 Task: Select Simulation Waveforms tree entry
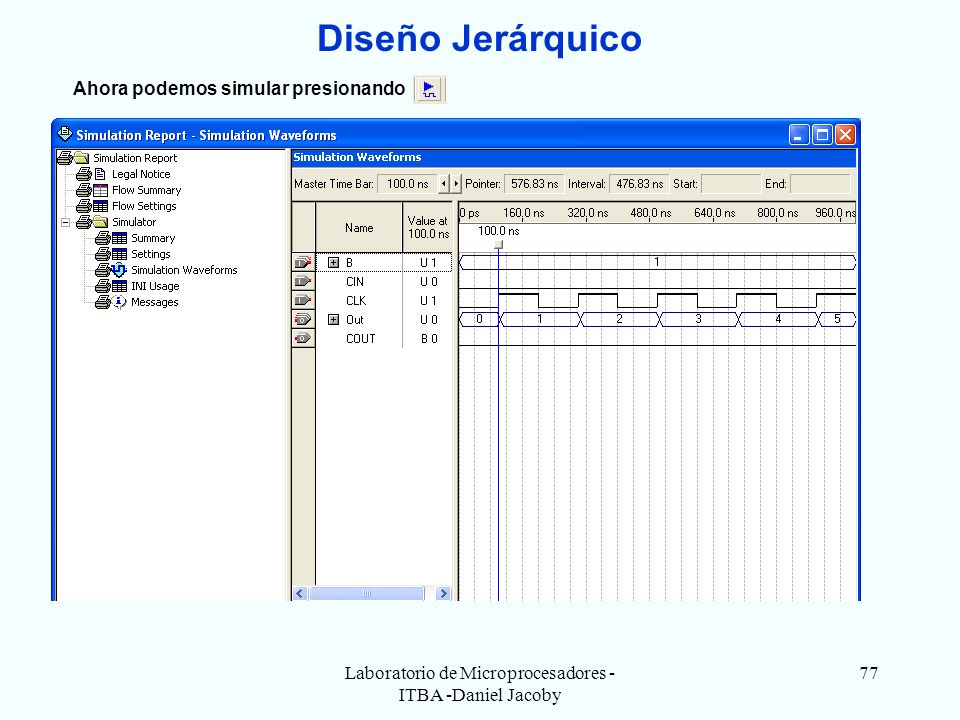pos(184,270)
